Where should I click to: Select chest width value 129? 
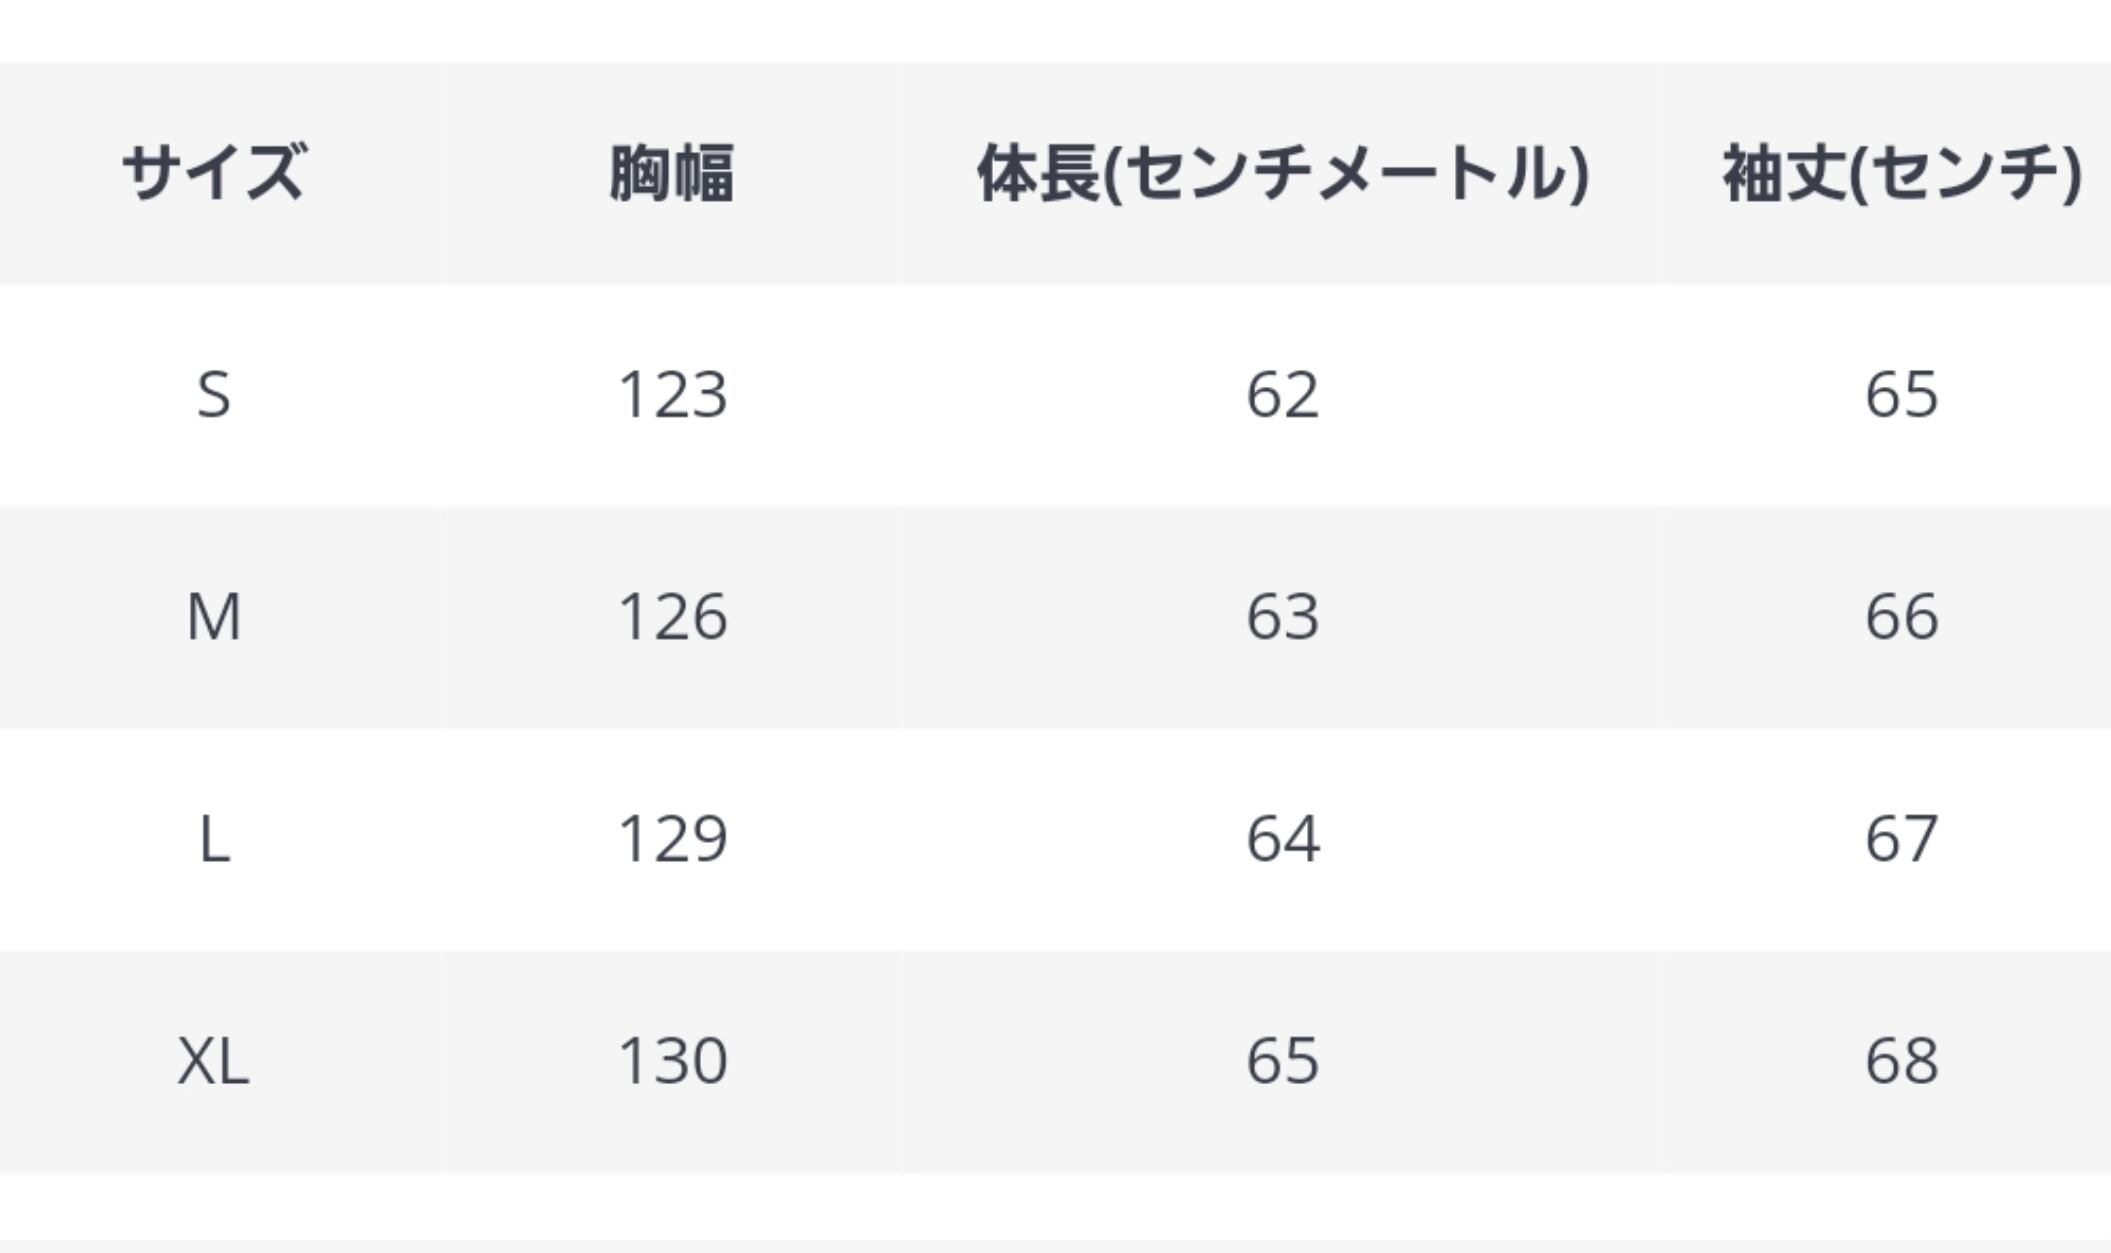pyautogui.click(x=672, y=839)
